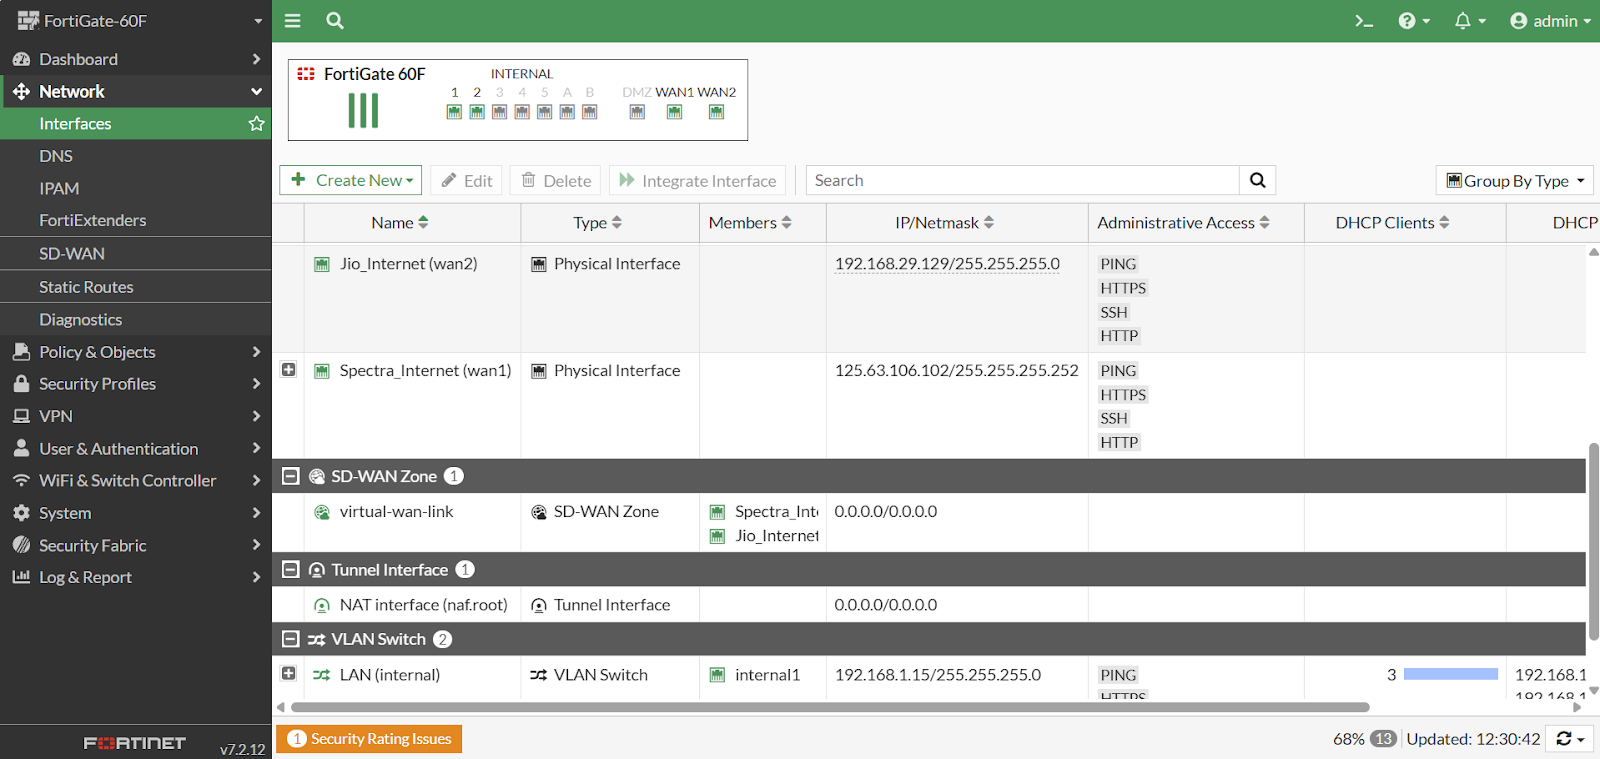Sort by Type column arrows

point(616,222)
